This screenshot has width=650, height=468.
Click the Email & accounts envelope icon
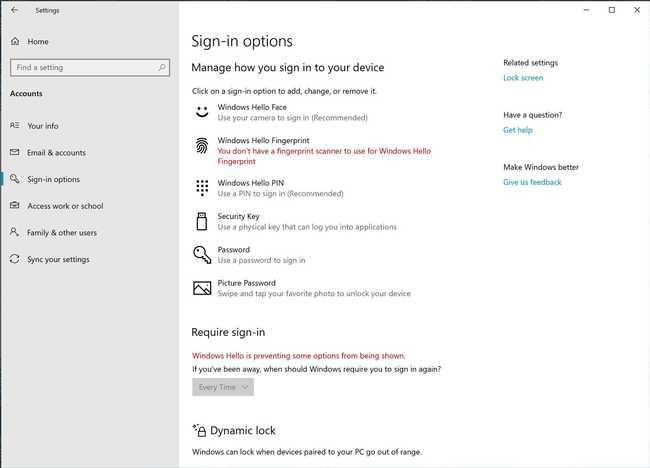tap(15, 152)
